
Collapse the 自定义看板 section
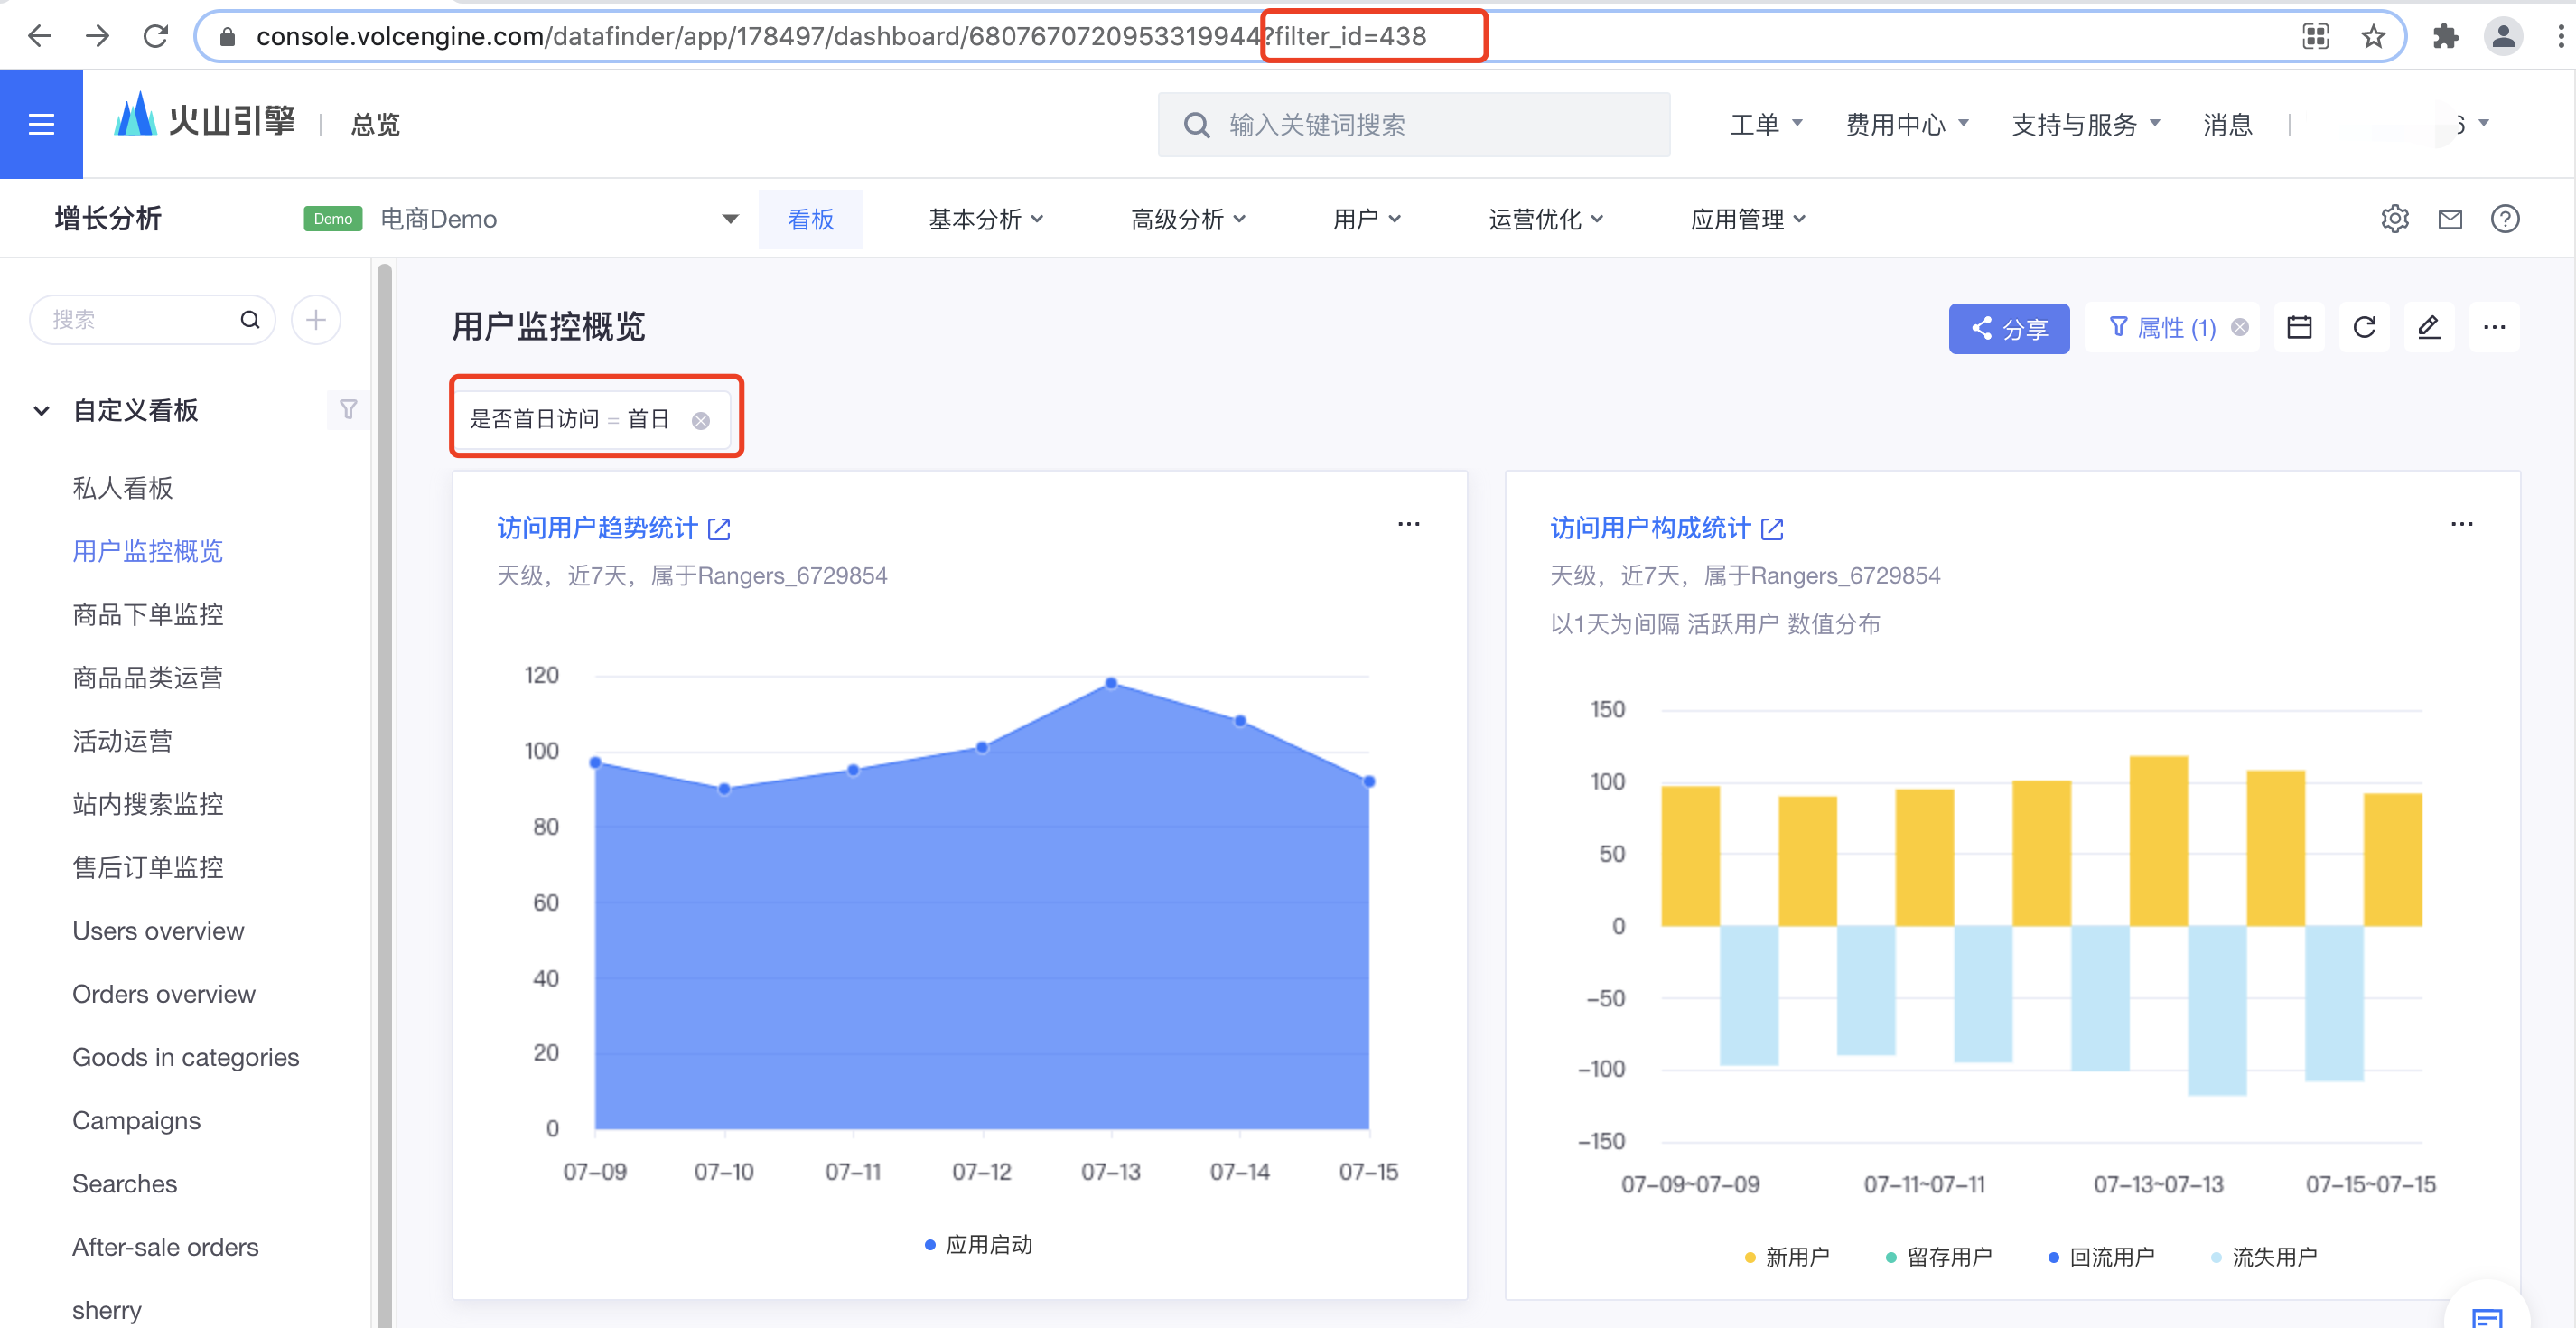(x=41, y=410)
